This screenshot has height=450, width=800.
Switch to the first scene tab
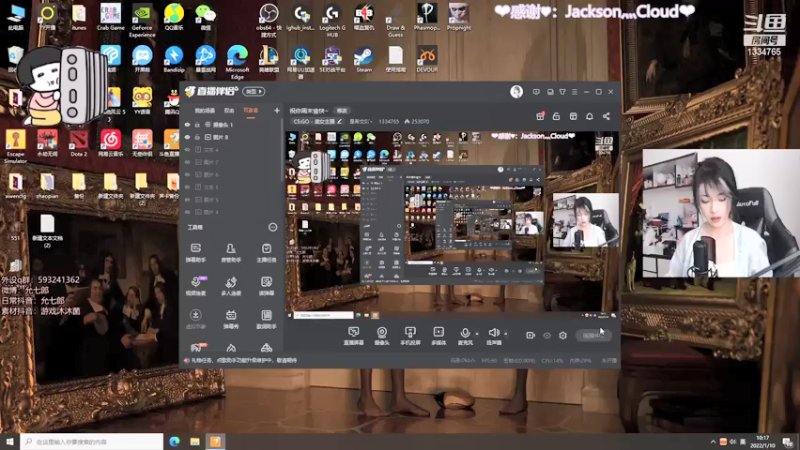pos(205,111)
